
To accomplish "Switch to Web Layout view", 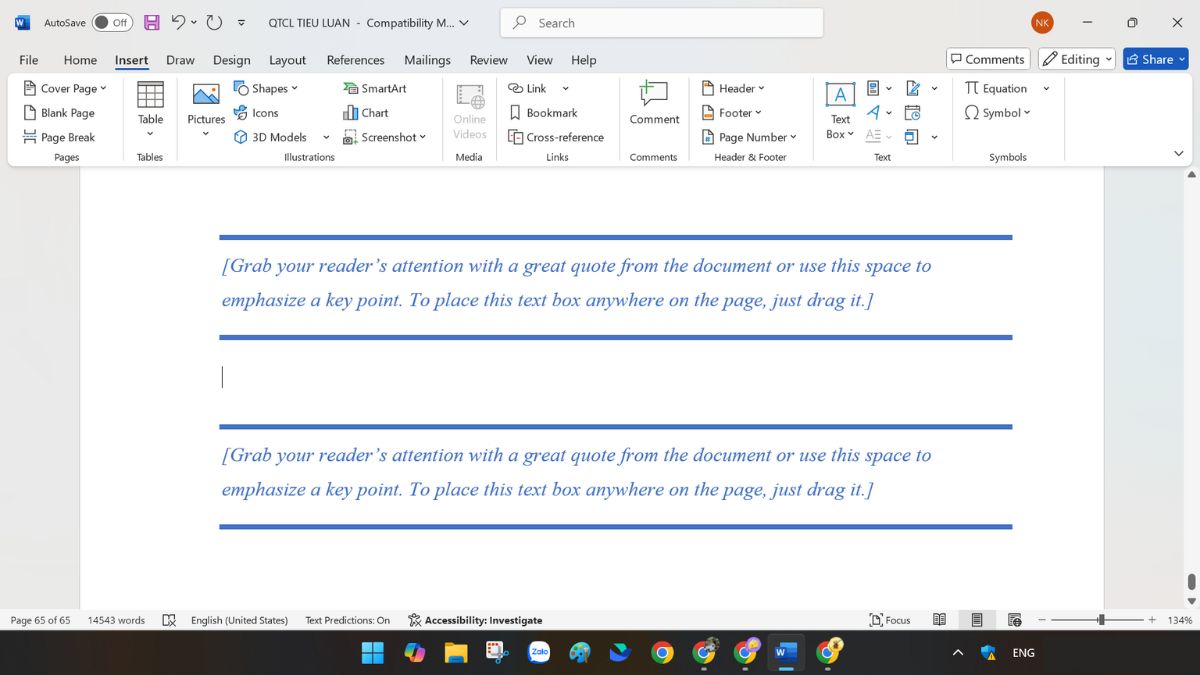I will tap(1014, 620).
